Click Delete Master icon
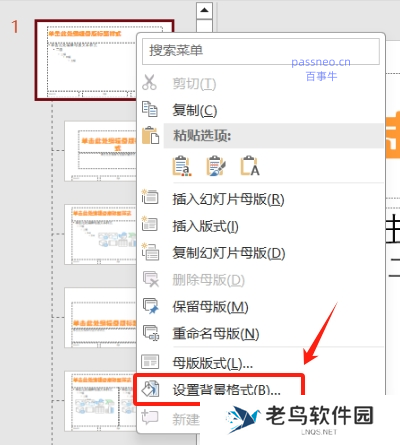The height and width of the screenshot is (445, 400). [x=151, y=279]
